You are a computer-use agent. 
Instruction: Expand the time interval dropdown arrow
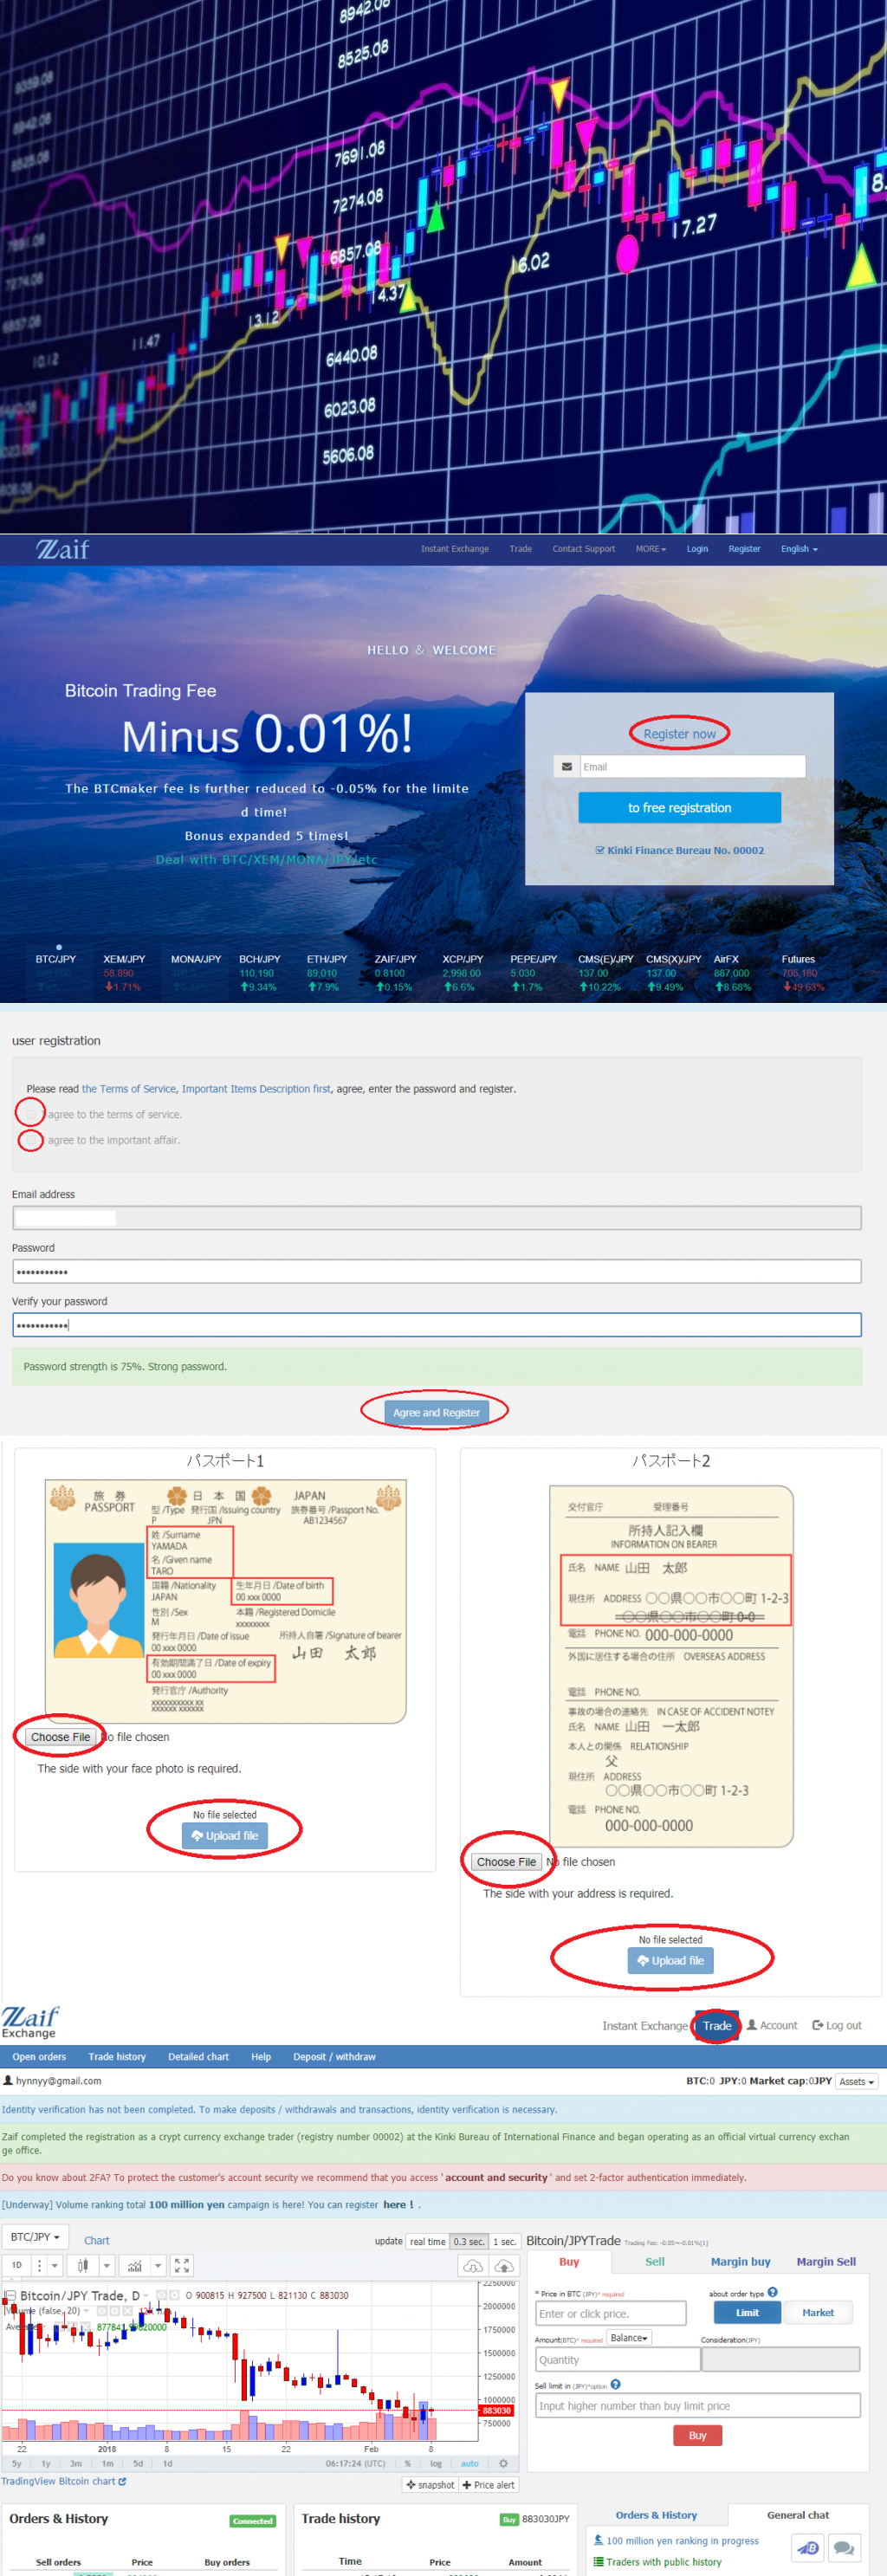pos(55,2265)
